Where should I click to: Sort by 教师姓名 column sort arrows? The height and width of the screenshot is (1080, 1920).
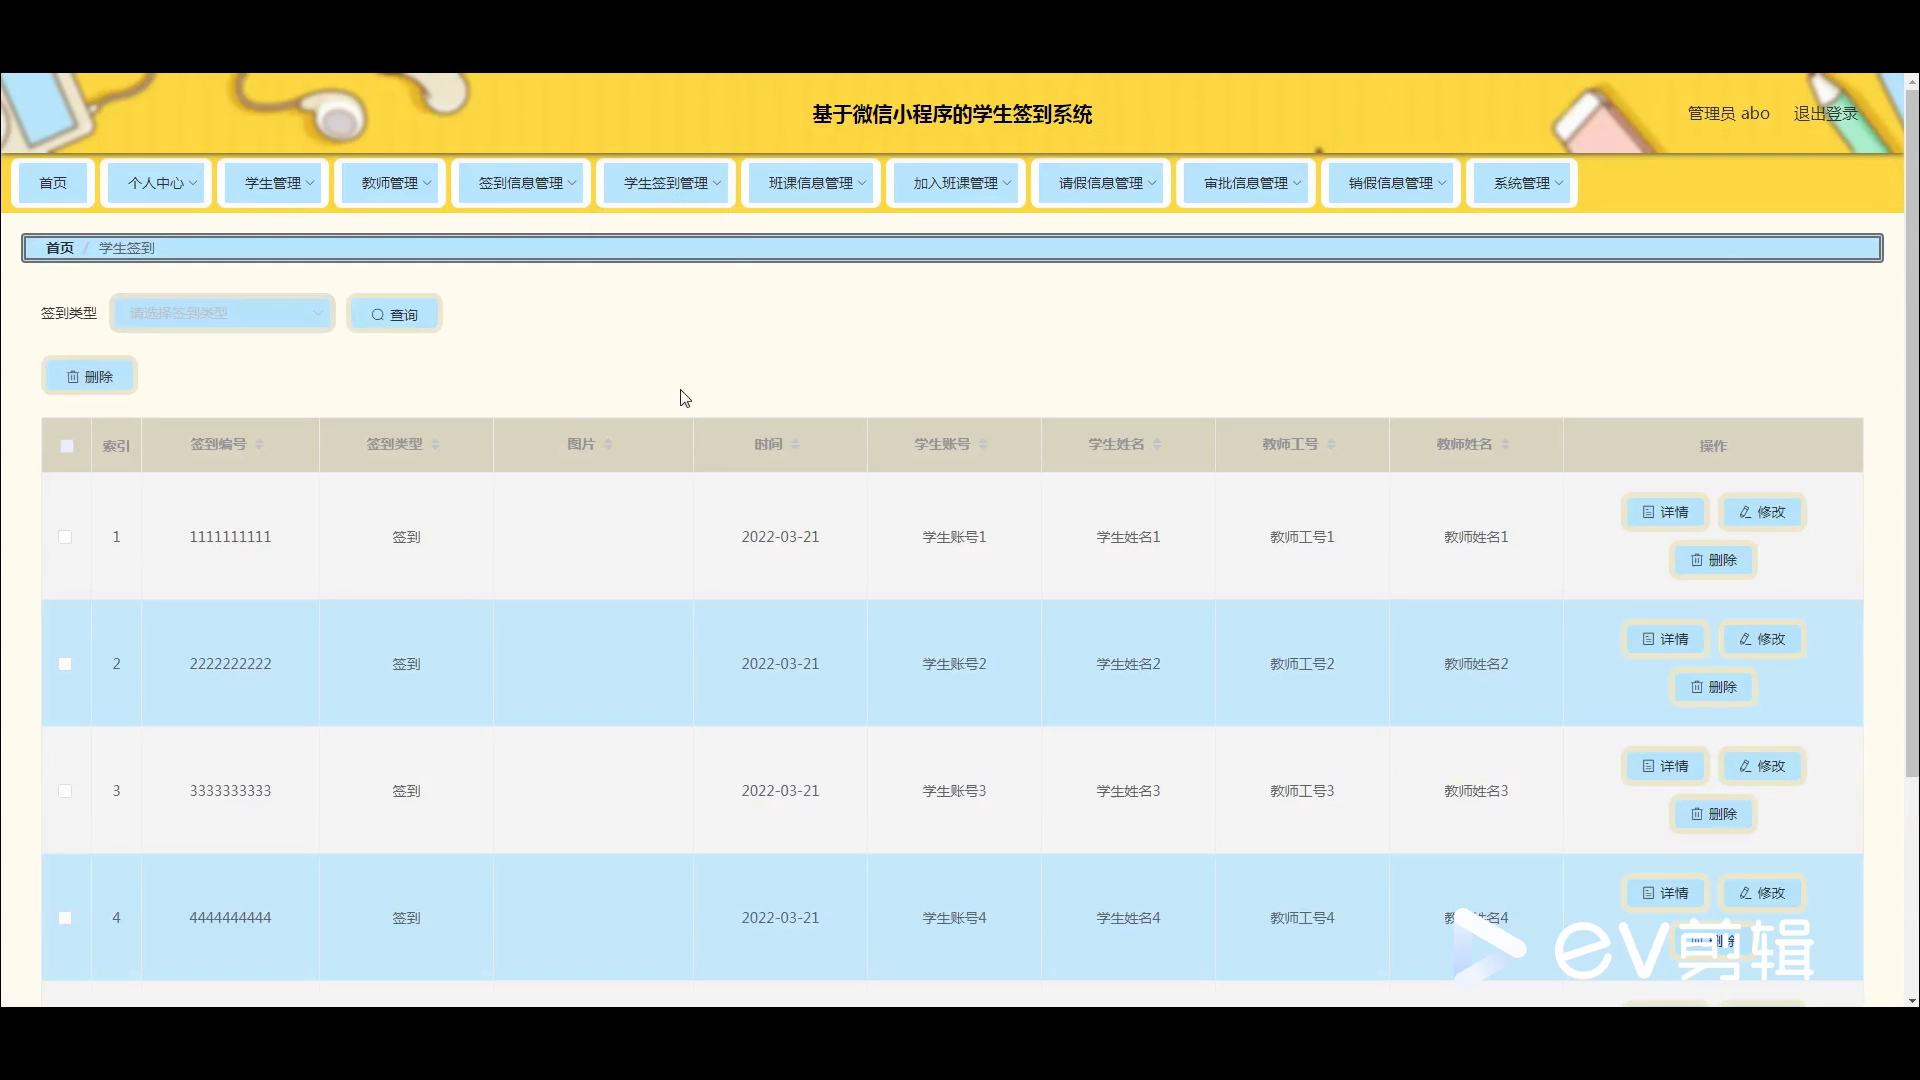click(1505, 444)
